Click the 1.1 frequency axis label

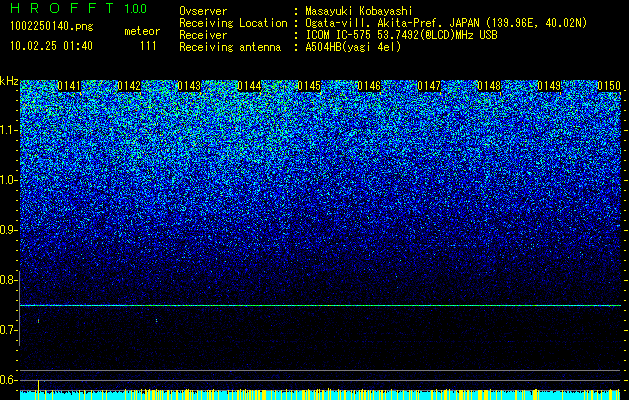8,130
